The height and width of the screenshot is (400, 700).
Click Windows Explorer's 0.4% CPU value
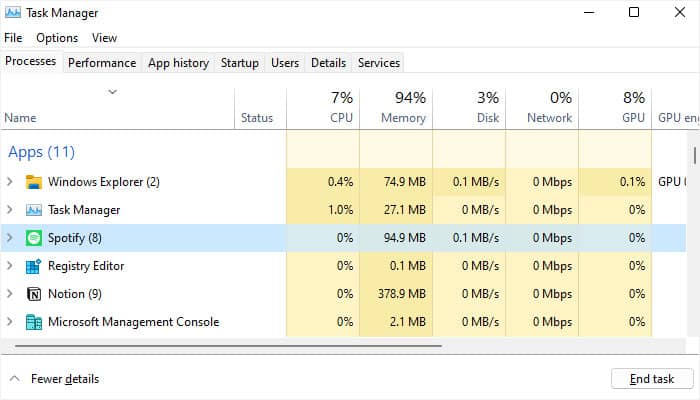341,182
